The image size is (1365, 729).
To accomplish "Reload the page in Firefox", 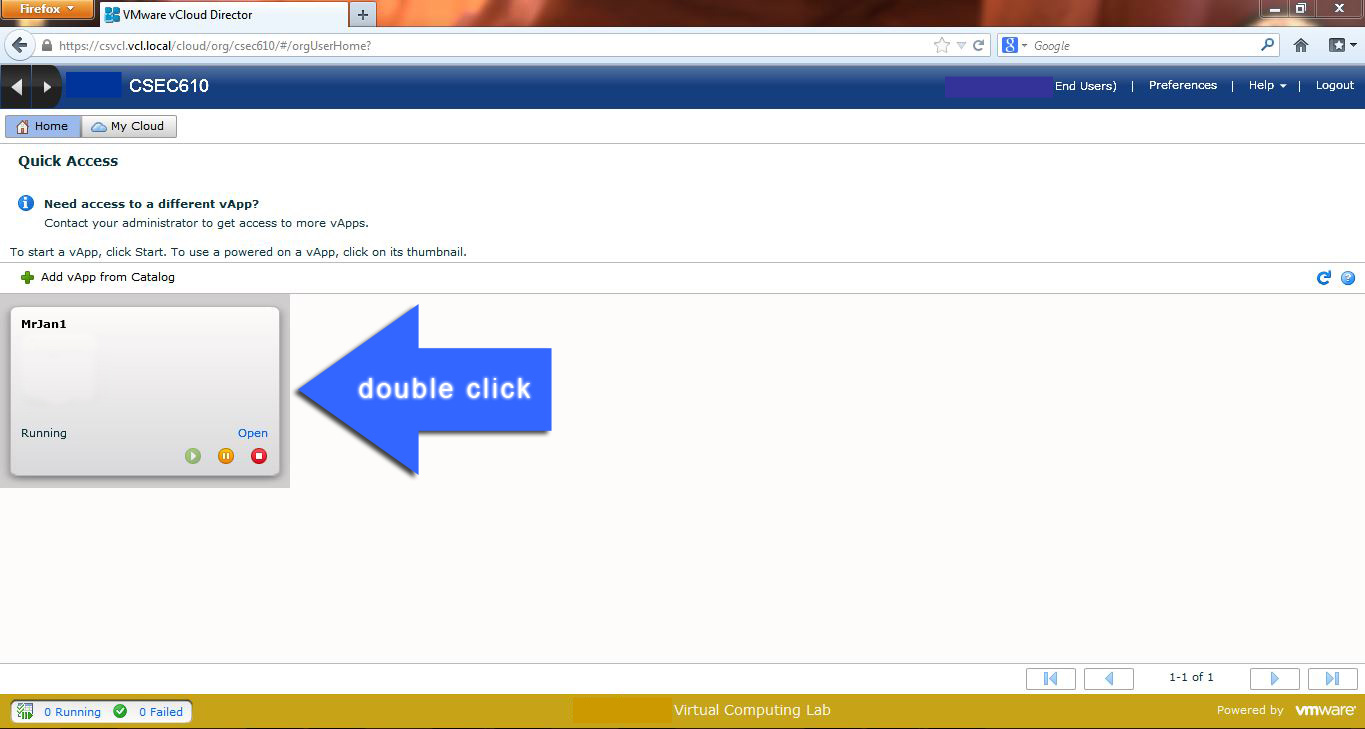I will point(979,45).
